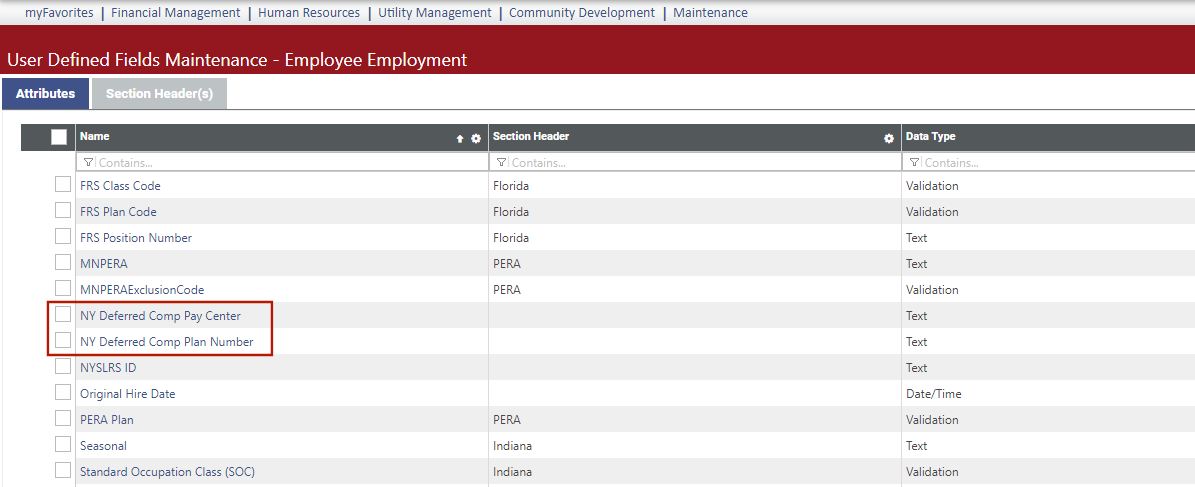Screen dimensions: 1195x487
Task: Click the Data Type filter Contains field
Action: coord(1050,162)
